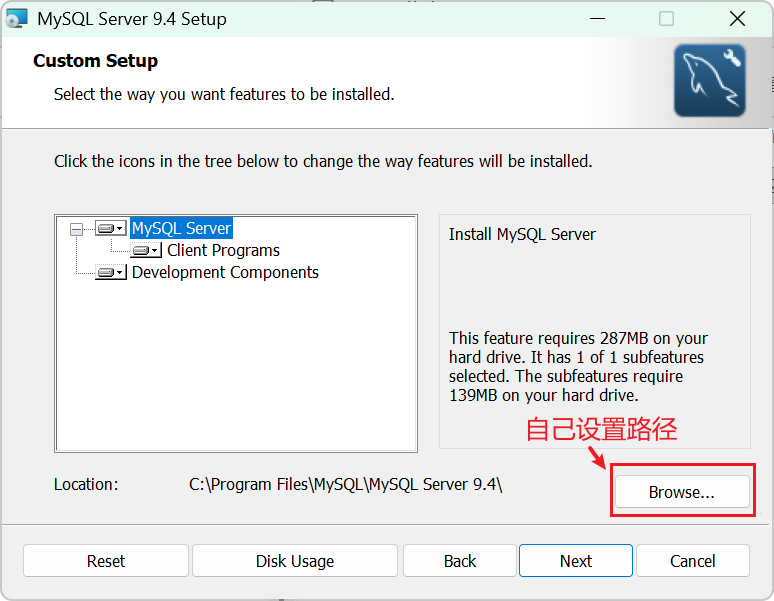Click the MySQL dolphin logo image
774x601 pixels.
pyautogui.click(x=710, y=80)
